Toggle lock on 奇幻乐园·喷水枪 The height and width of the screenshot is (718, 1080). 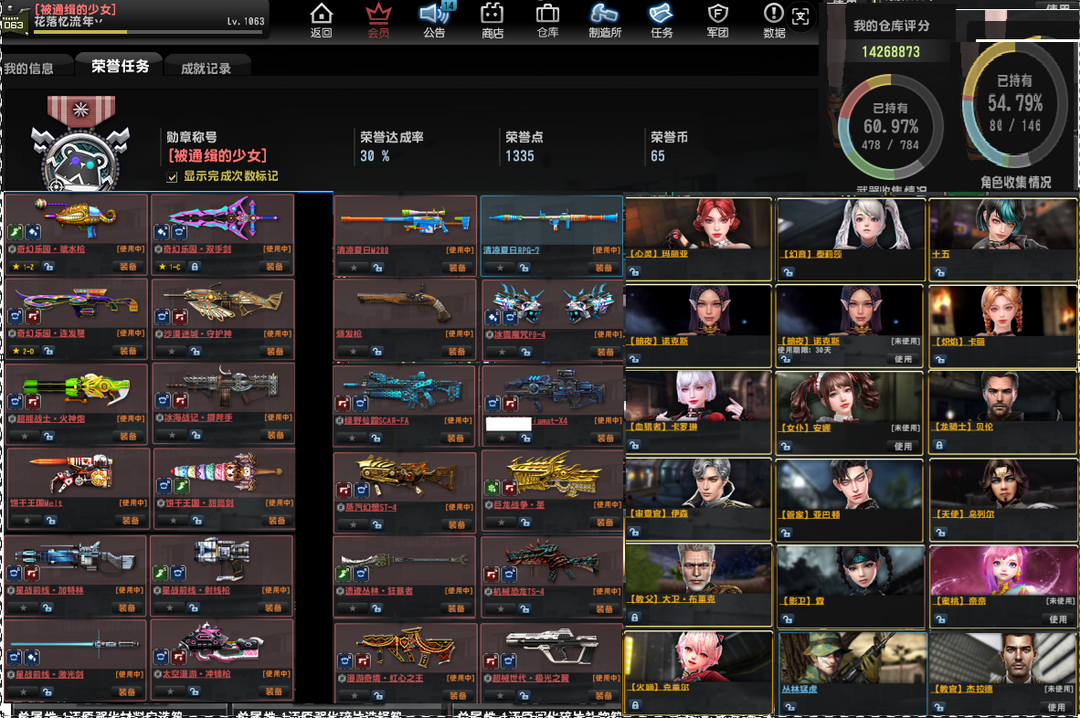coord(48,267)
